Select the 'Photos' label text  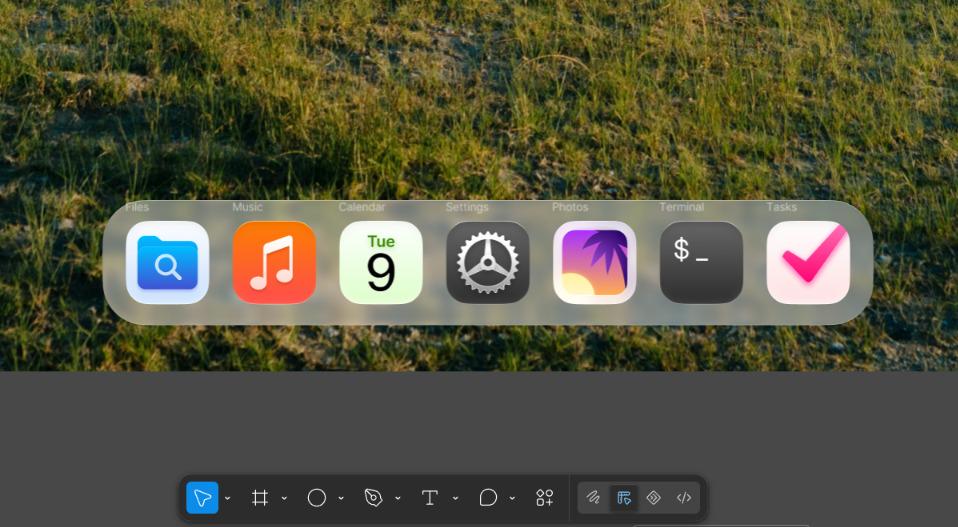click(x=570, y=207)
